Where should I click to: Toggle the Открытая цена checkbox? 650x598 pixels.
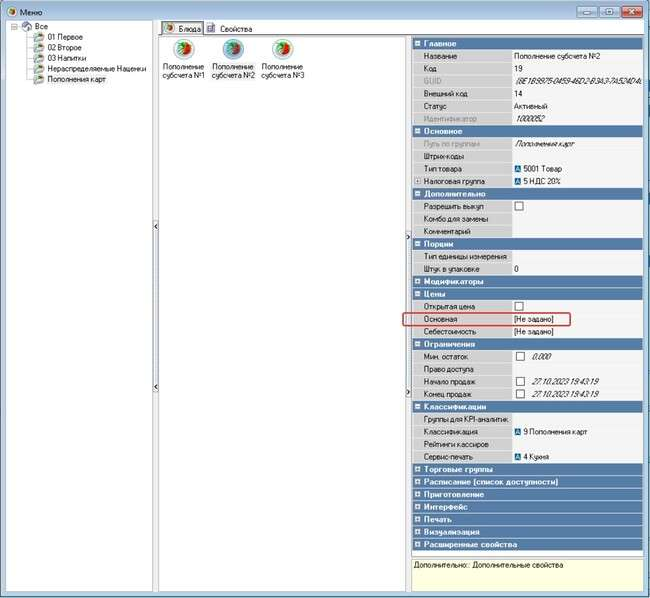519,306
